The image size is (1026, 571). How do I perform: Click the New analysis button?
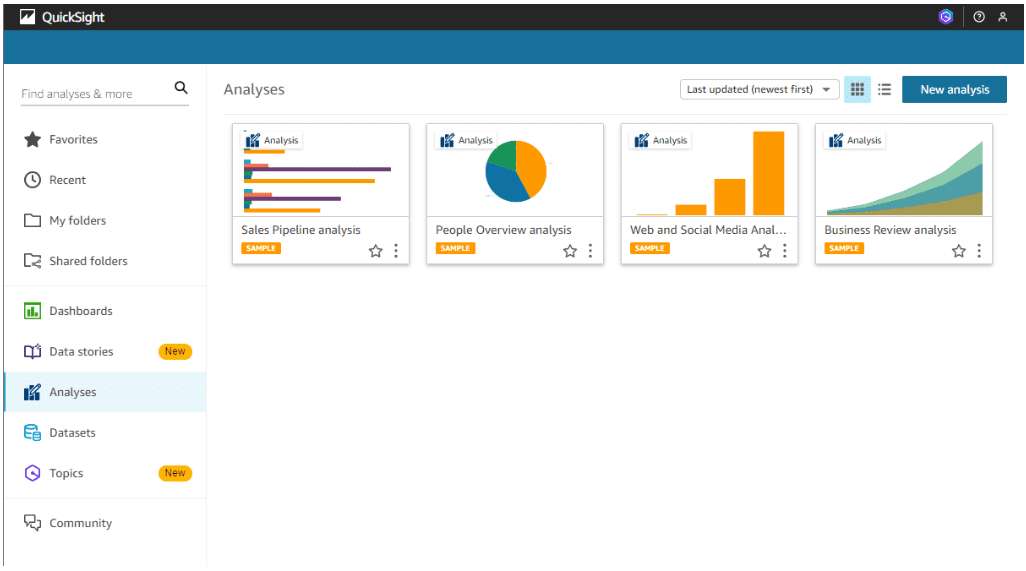pos(954,89)
